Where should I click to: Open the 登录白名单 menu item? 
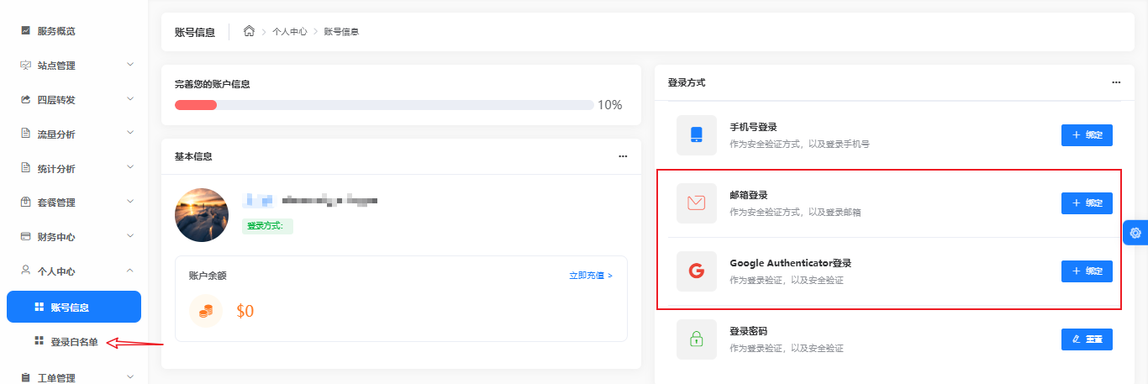74,342
